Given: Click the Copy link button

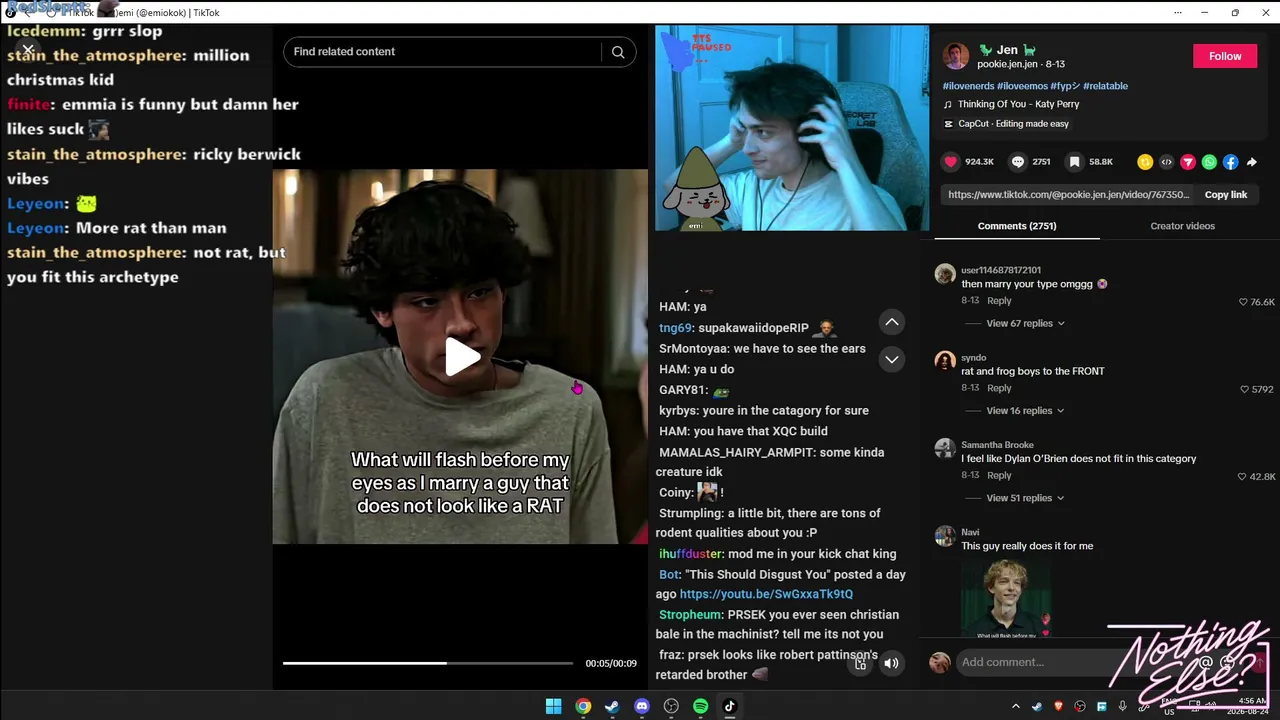Looking at the screenshot, I should tap(1226, 195).
